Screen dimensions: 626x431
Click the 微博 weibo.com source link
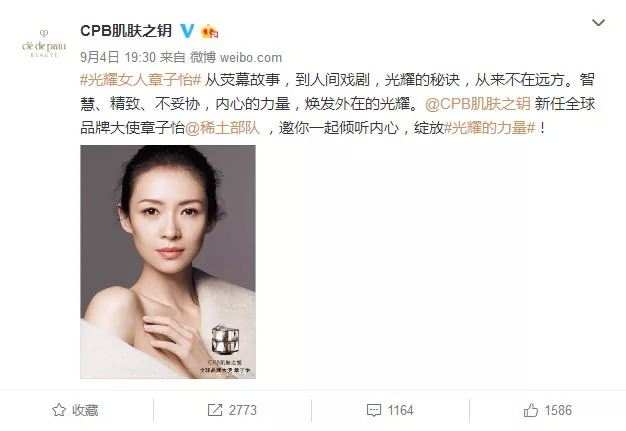(236, 57)
